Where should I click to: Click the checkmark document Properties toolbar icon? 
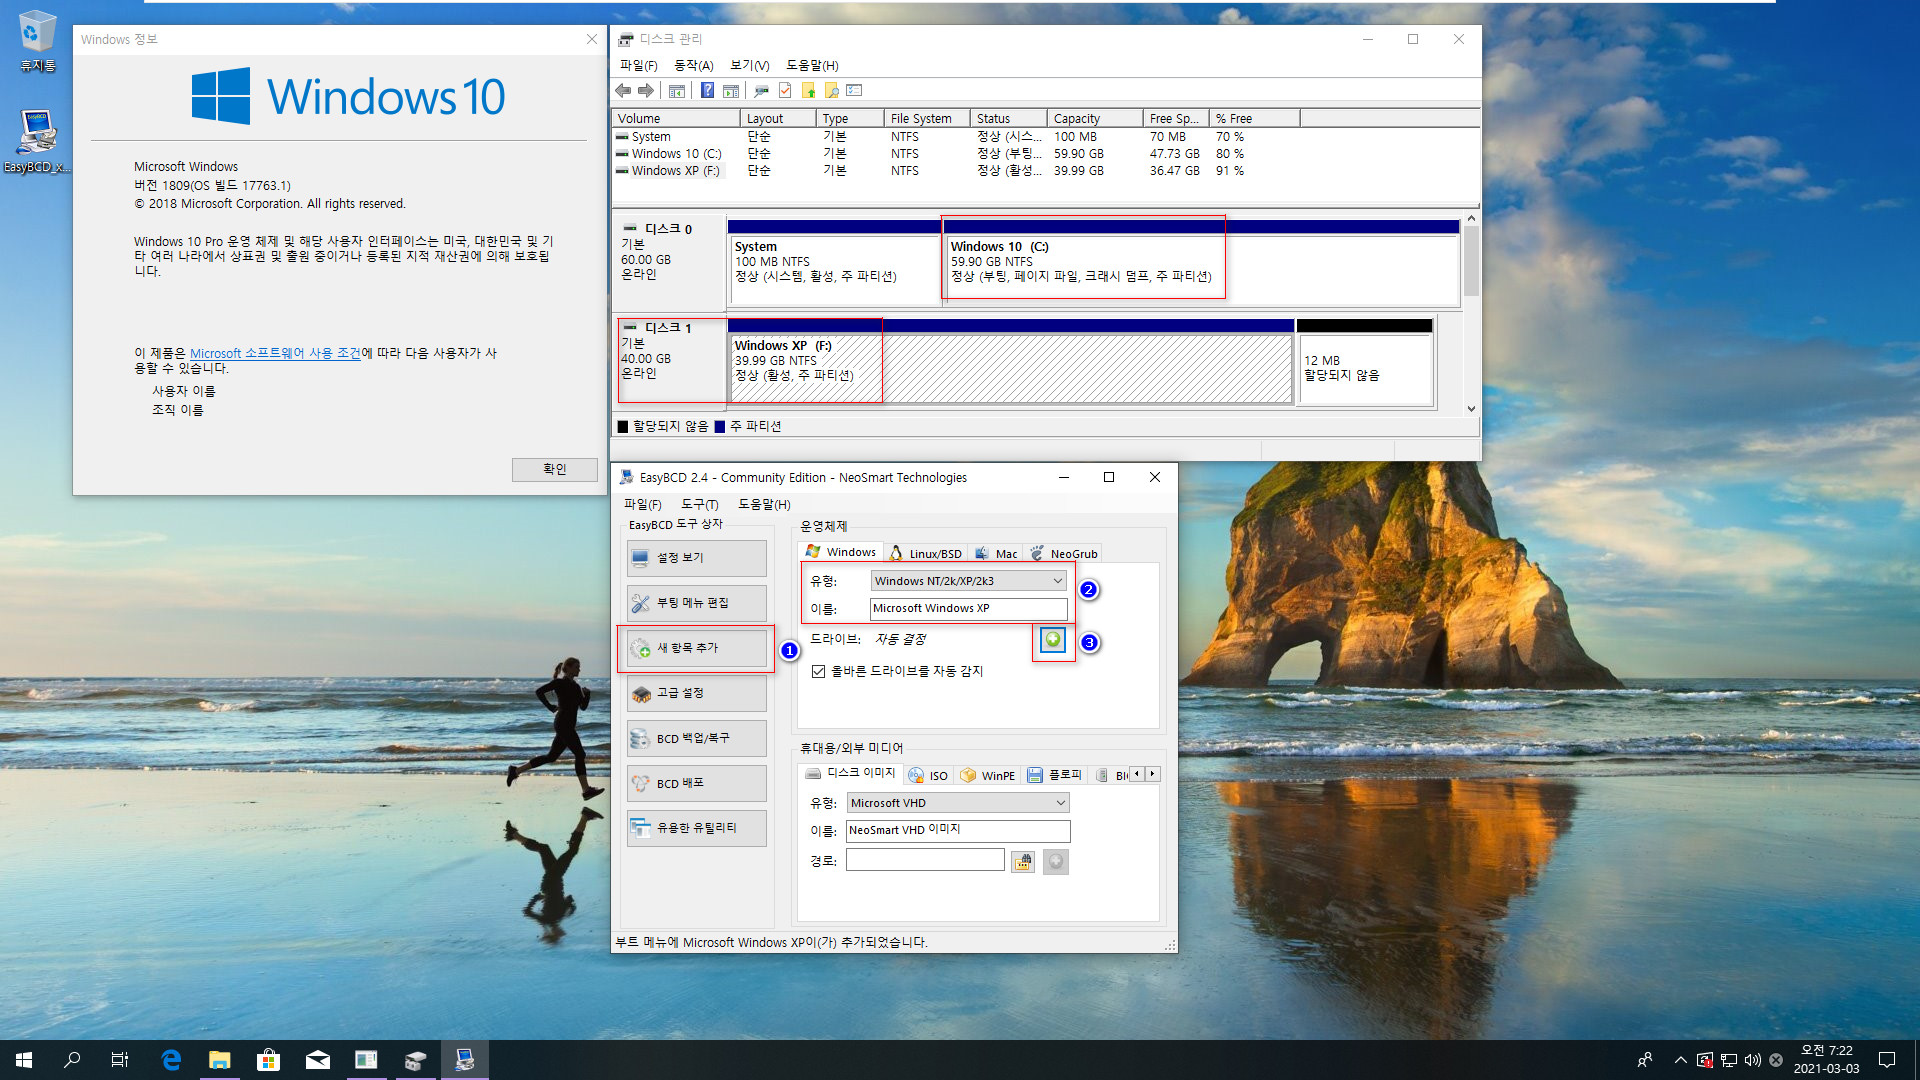[785, 91]
